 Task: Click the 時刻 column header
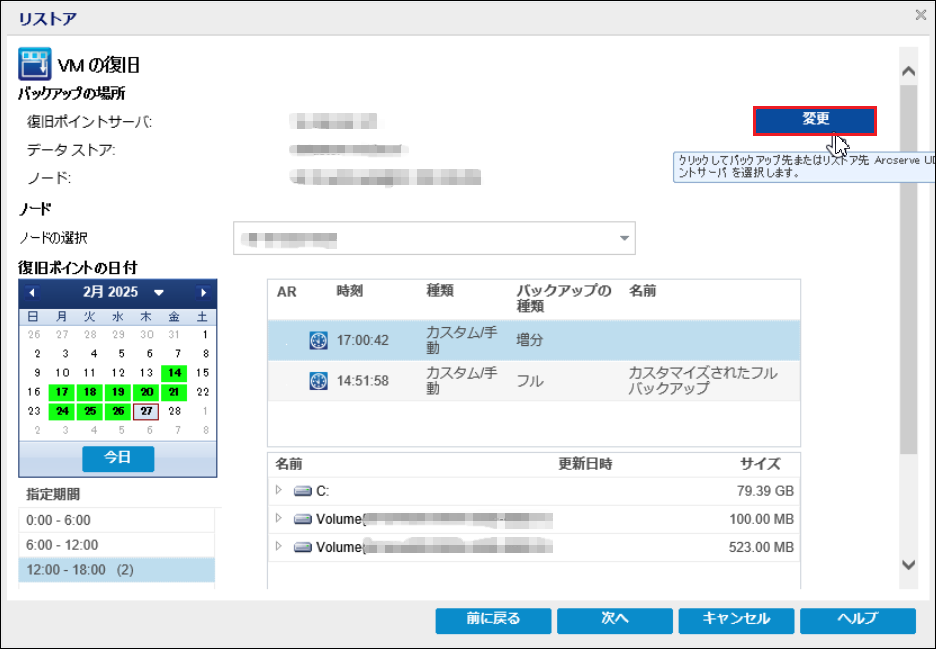pyautogui.click(x=350, y=291)
